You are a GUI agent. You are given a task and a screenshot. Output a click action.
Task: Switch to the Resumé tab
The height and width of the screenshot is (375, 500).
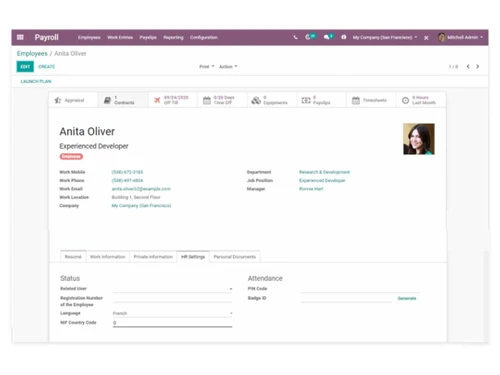coord(73,257)
